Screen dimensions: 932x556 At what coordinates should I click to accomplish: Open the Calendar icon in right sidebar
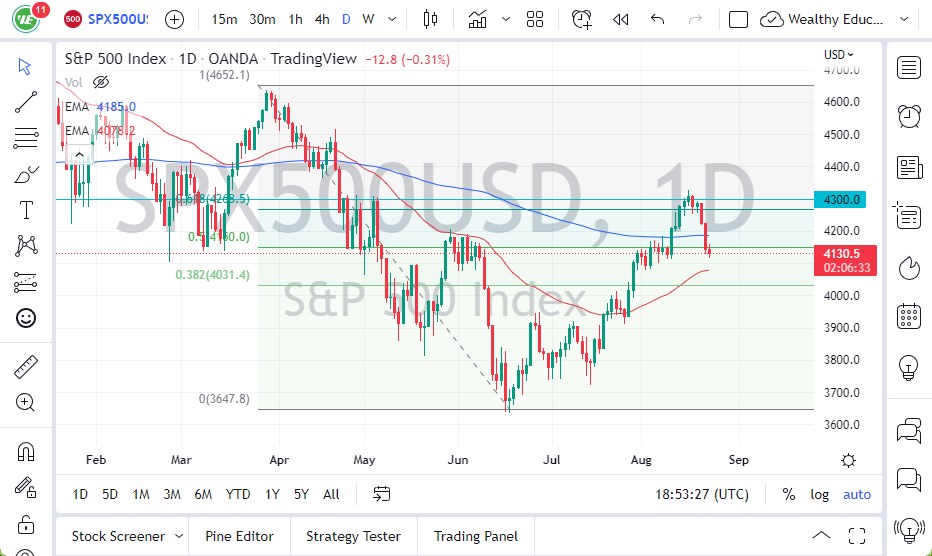(x=909, y=316)
